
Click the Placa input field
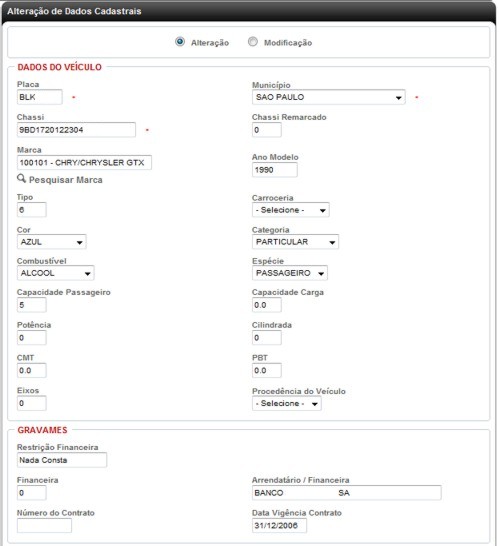coord(40,97)
